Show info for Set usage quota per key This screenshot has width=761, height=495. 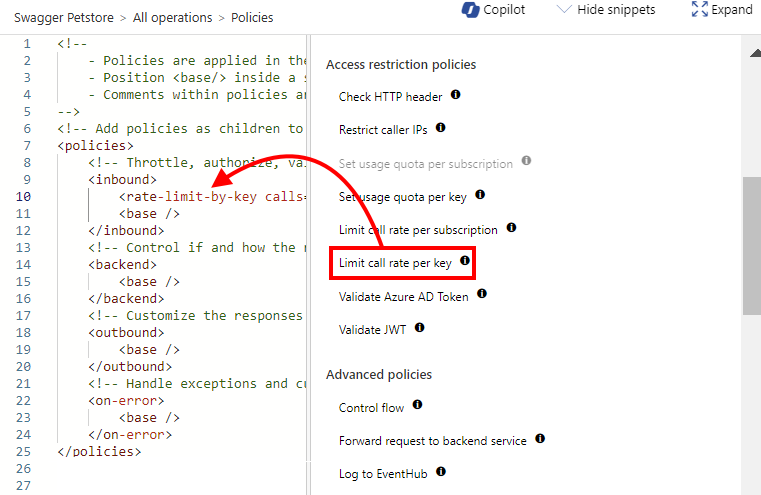pyautogui.click(x=480, y=195)
